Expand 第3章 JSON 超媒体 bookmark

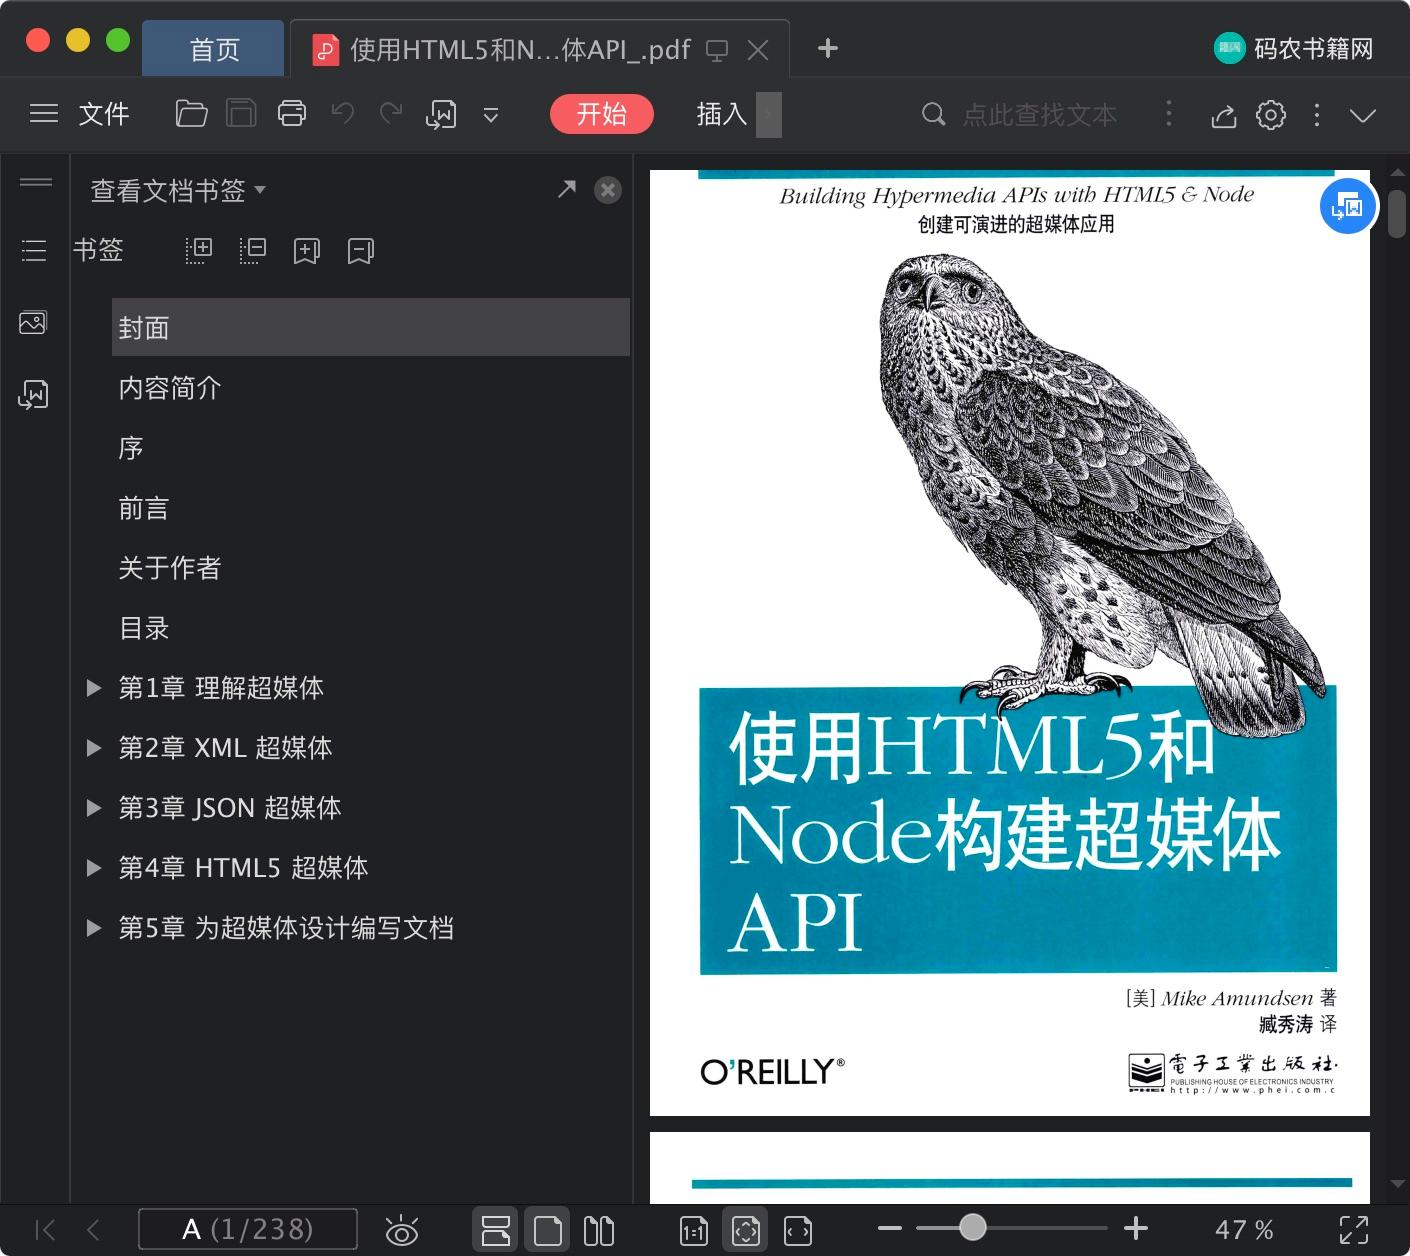pyautogui.click(x=94, y=808)
